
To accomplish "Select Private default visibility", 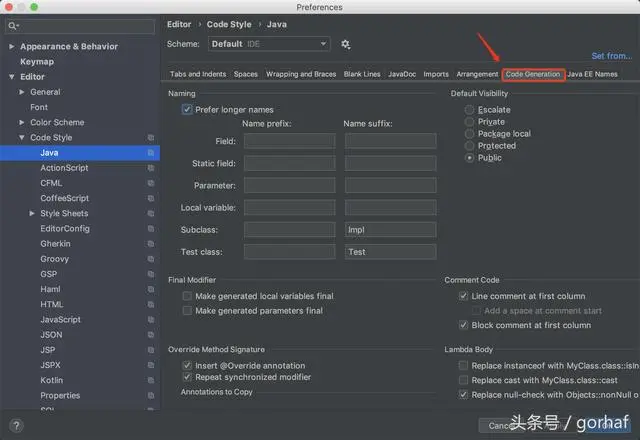I will point(469,122).
